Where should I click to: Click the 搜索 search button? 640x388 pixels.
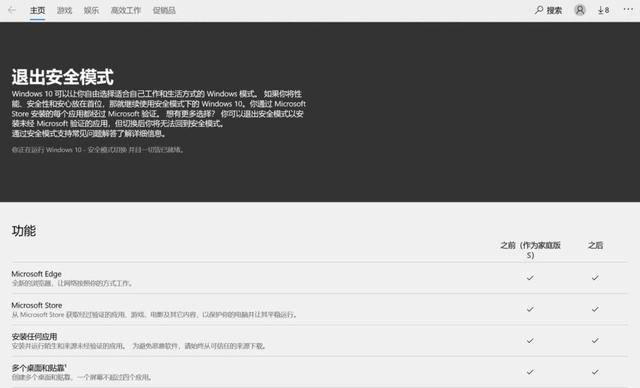click(548, 10)
